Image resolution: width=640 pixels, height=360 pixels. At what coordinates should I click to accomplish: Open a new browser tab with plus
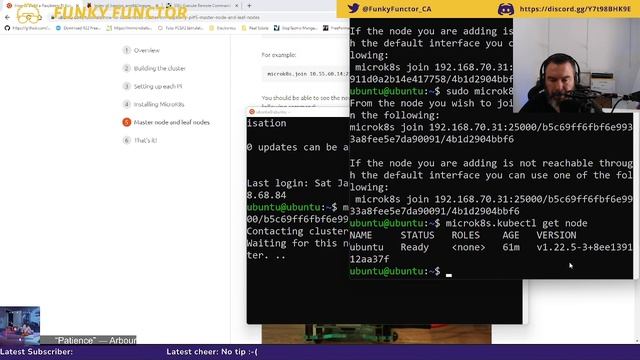coord(249,6)
